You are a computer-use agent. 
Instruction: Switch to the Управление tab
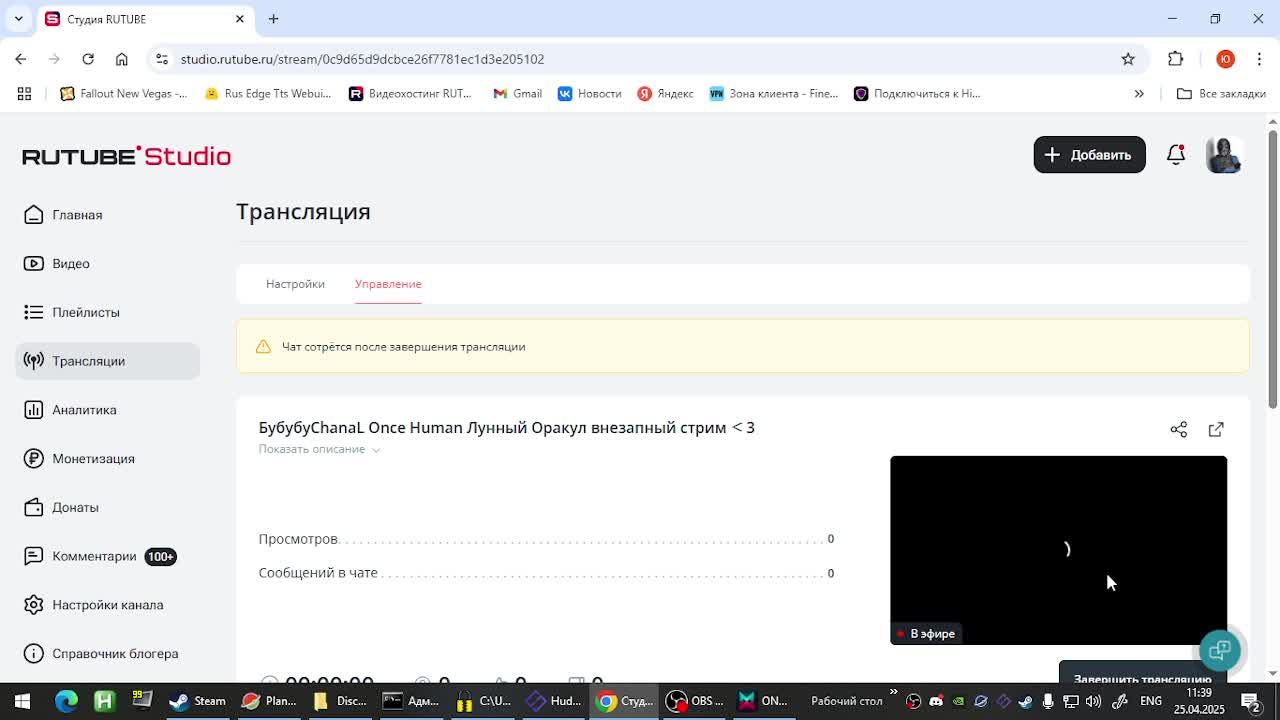point(388,284)
